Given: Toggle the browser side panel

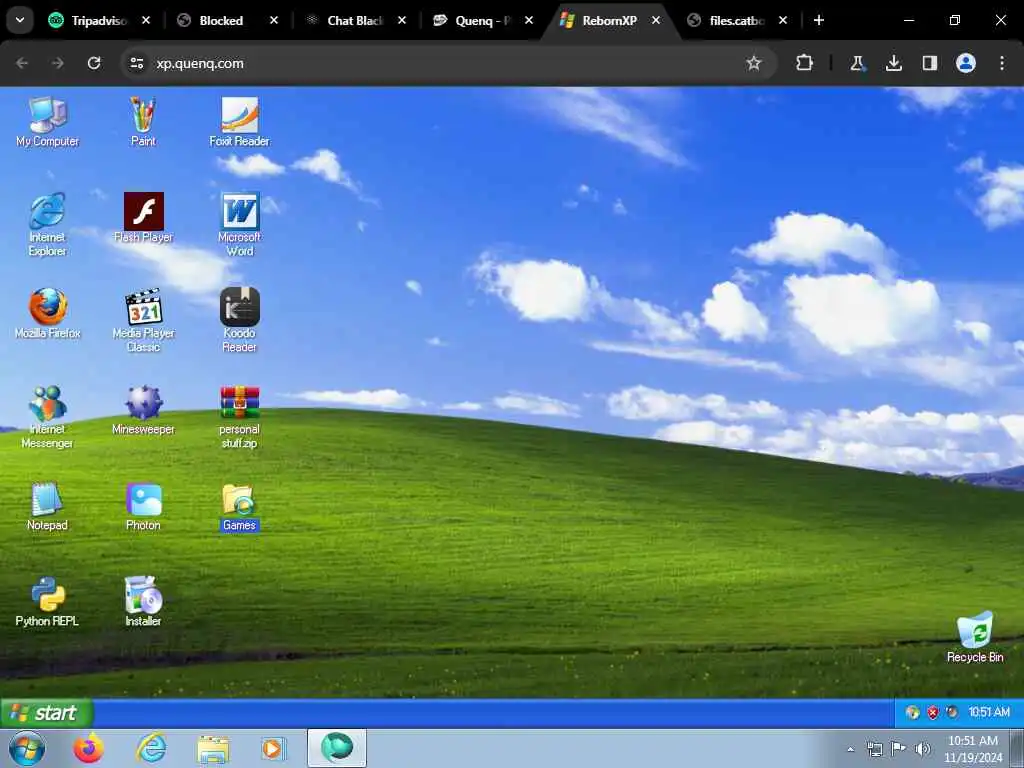Looking at the screenshot, I should [x=930, y=63].
